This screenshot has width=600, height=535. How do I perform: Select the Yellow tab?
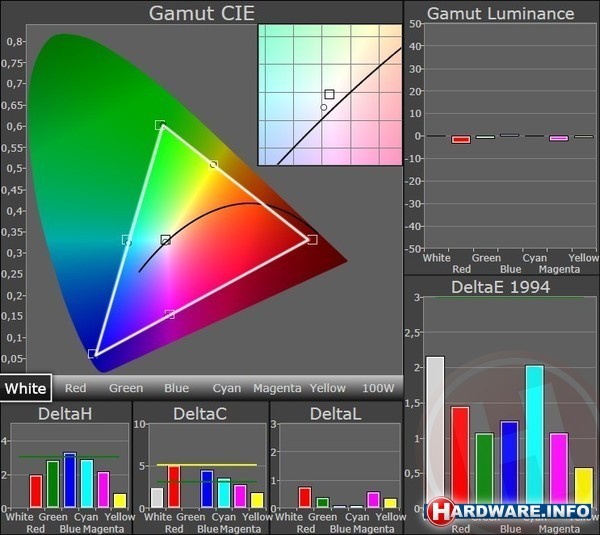point(328,388)
